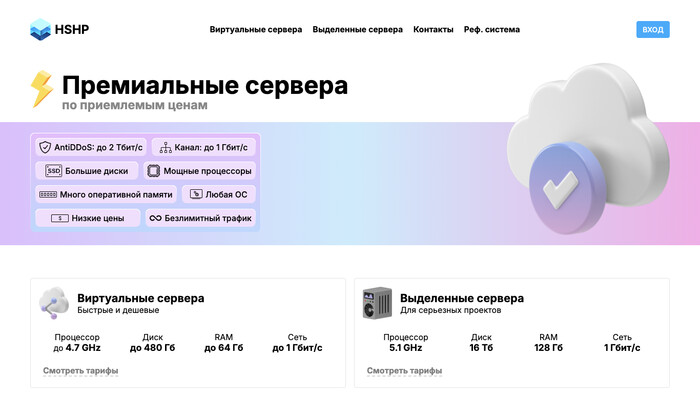Click the banknote icon beside Низкие цены
Image resolution: width=700 pixels, height=394 pixels.
tap(59, 218)
